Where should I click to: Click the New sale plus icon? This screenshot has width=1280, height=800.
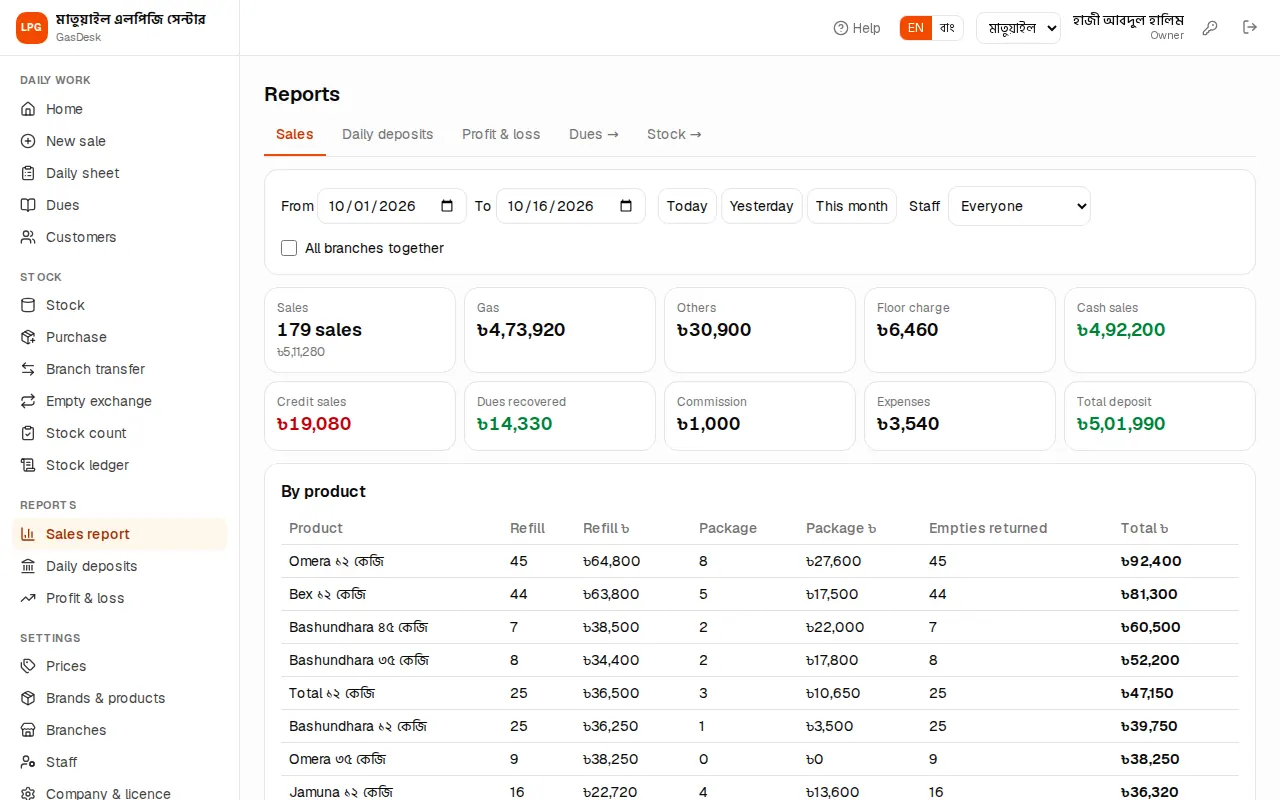(28, 141)
